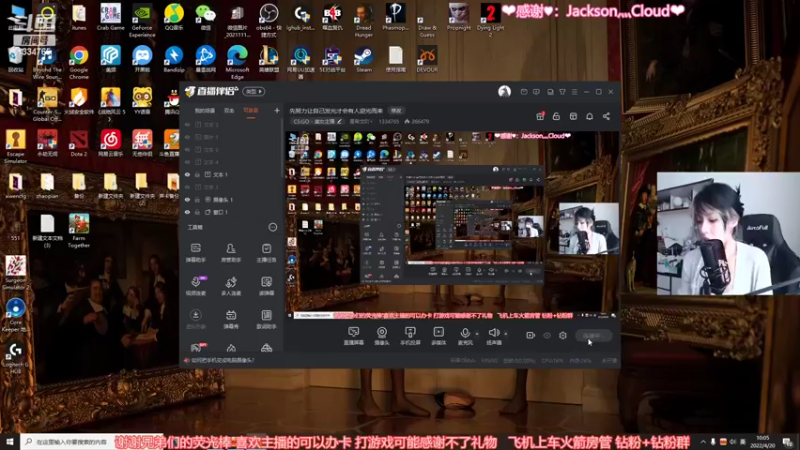800x450 pixels.
Task: Toggle visibility of the 窗口 1 layer
Action: point(187,212)
